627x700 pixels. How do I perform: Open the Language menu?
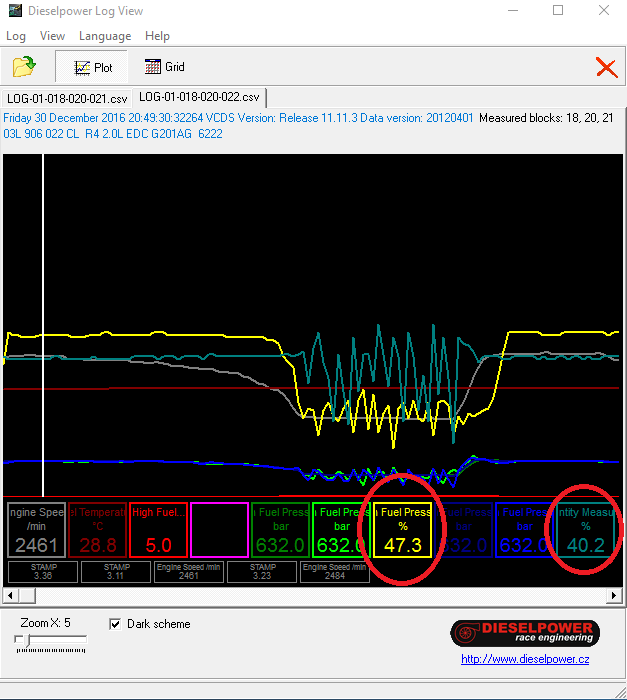pos(105,36)
